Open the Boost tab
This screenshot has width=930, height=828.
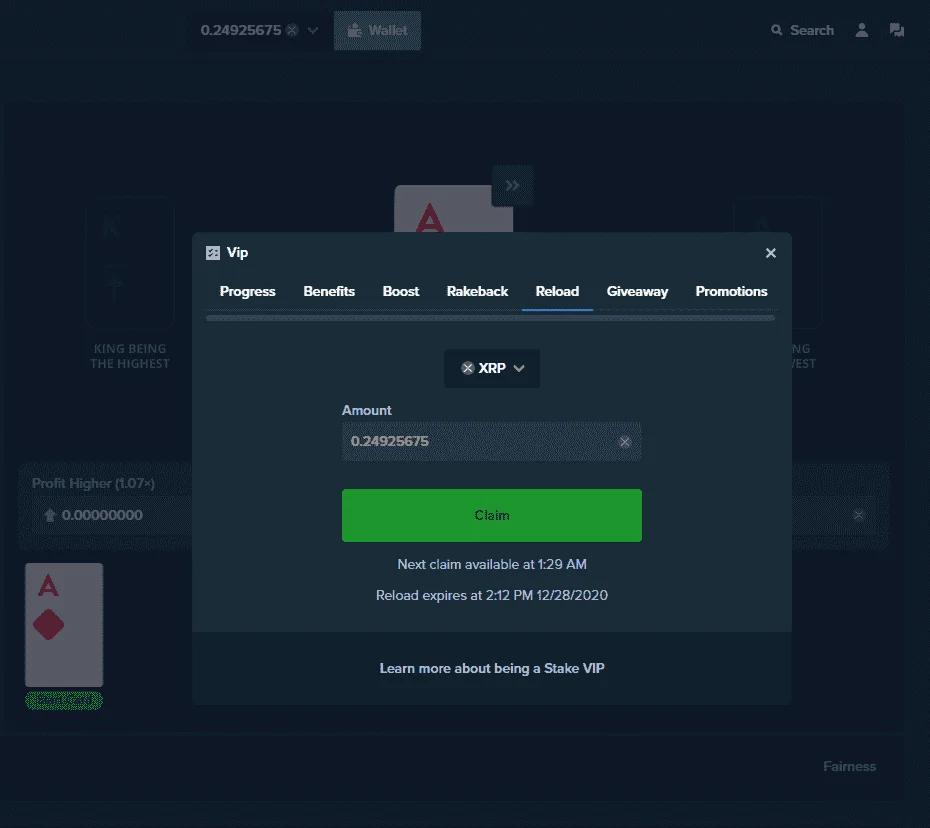click(x=400, y=291)
